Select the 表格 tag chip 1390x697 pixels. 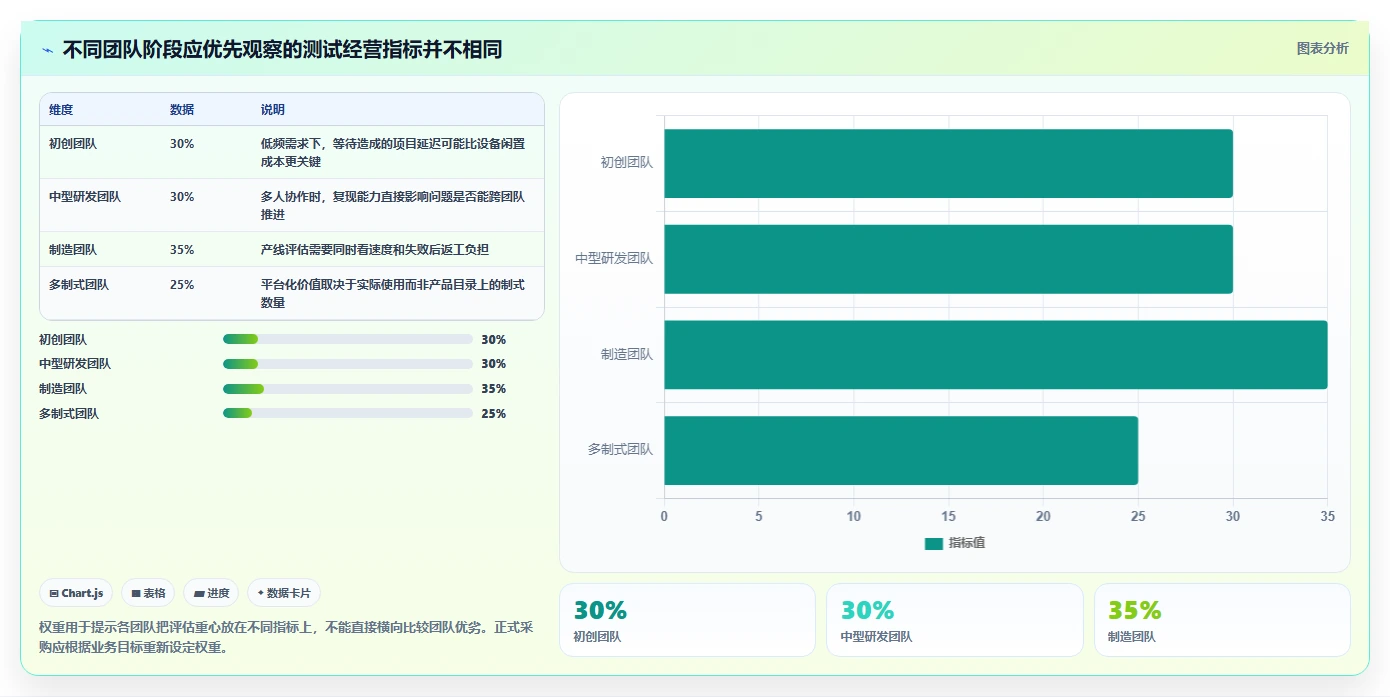[x=148, y=593]
